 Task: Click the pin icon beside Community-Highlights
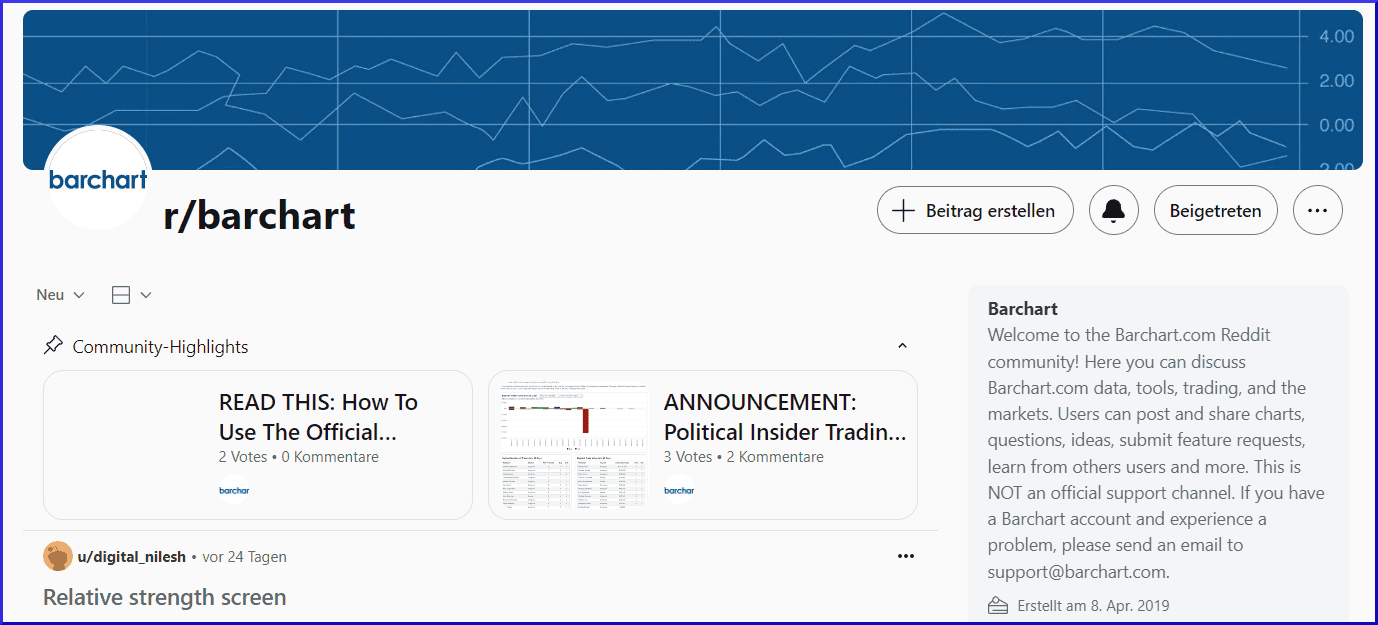[x=53, y=346]
